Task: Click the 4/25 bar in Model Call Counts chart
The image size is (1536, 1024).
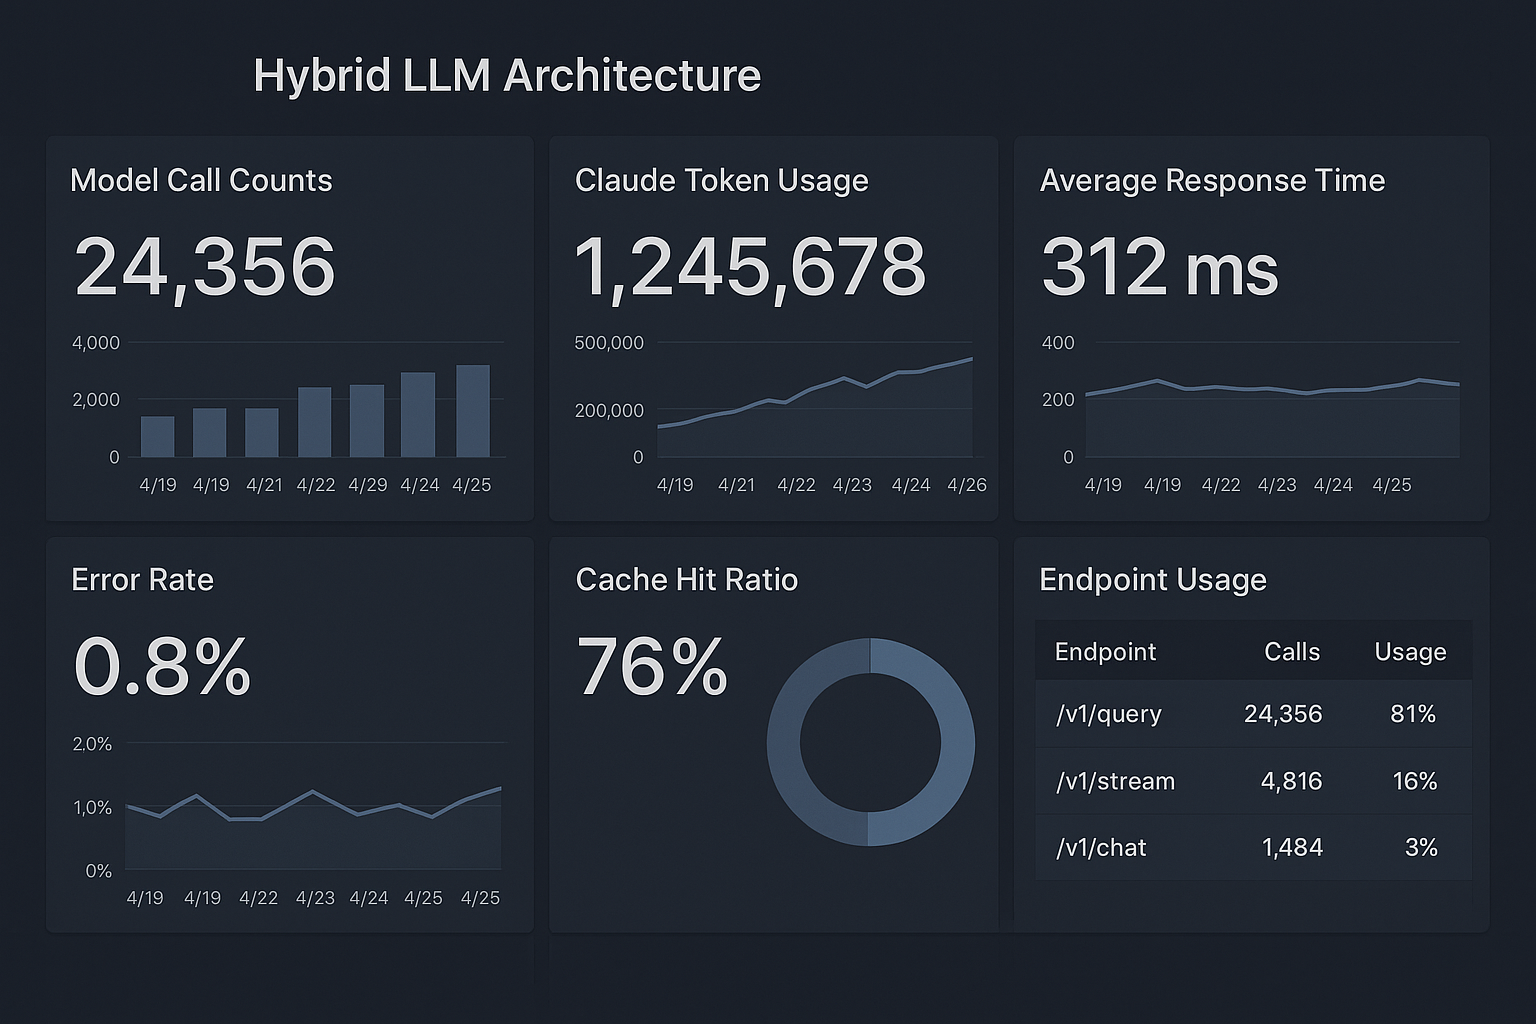Action: 473,411
